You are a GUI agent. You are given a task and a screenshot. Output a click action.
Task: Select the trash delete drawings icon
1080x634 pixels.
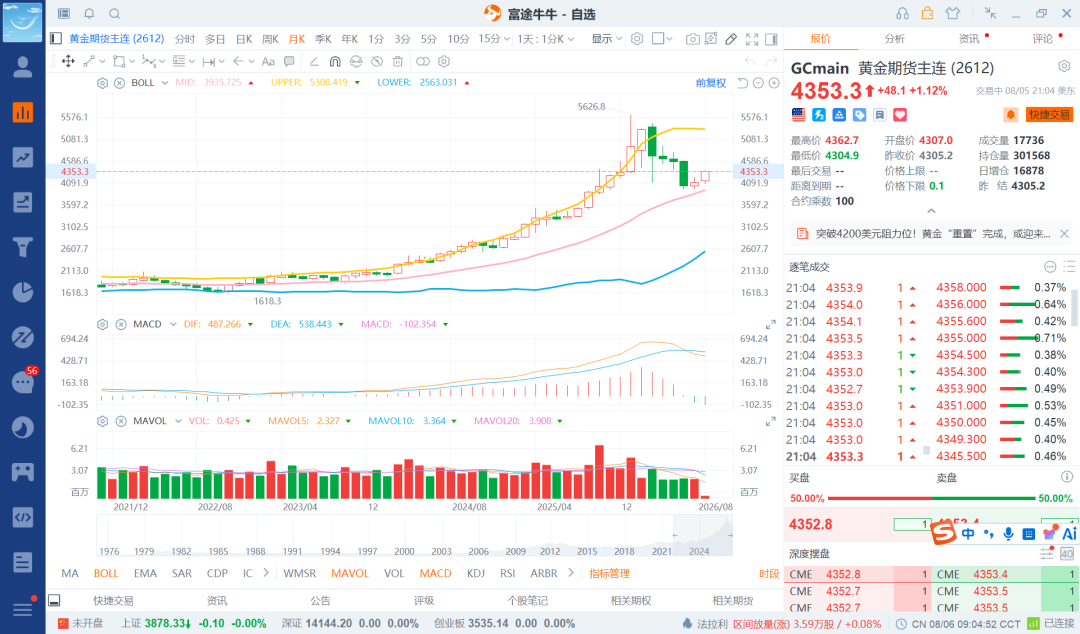point(397,61)
